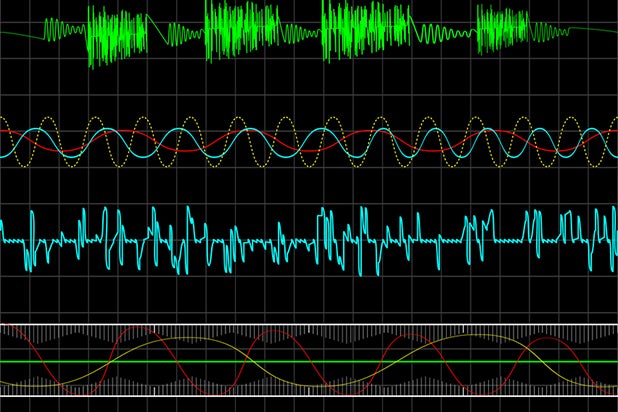Click the second red peak in bottom panel
This screenshot has height=412, width=618.
(273, 331)
